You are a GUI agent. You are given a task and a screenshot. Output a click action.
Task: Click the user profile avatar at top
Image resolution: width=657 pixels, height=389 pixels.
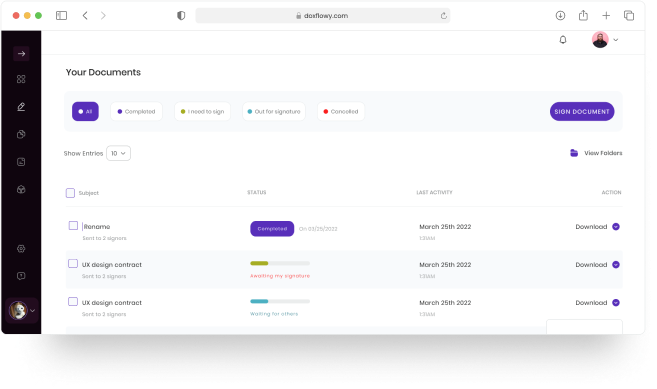tap(600, 40)
